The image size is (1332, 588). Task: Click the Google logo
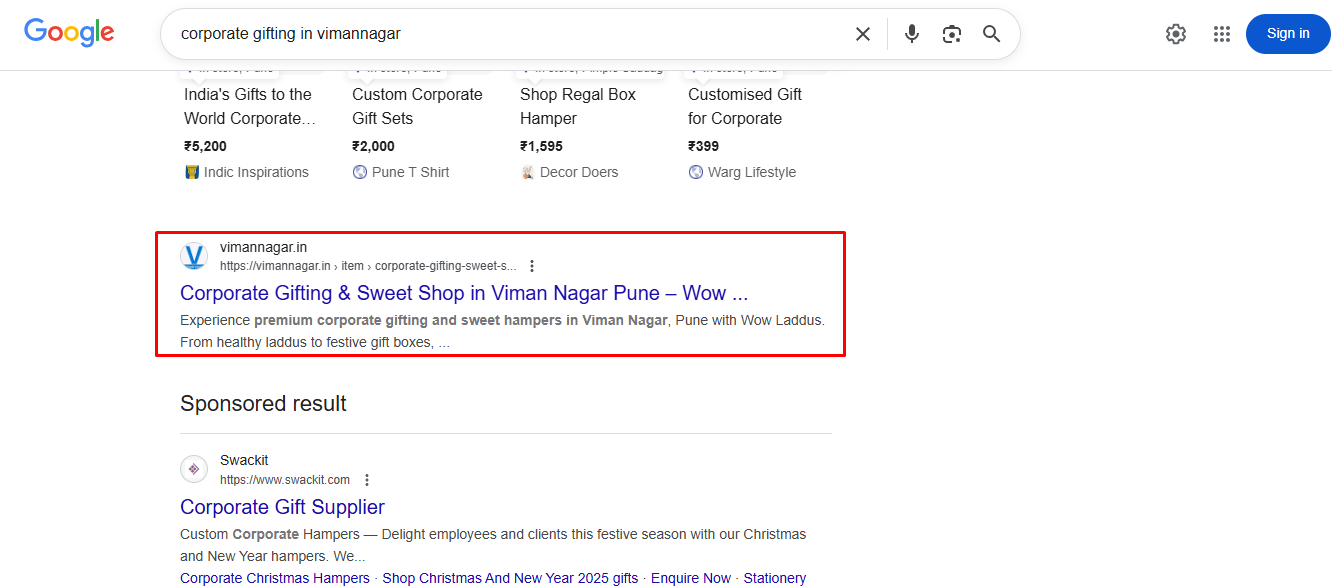[x=68, y=32]
